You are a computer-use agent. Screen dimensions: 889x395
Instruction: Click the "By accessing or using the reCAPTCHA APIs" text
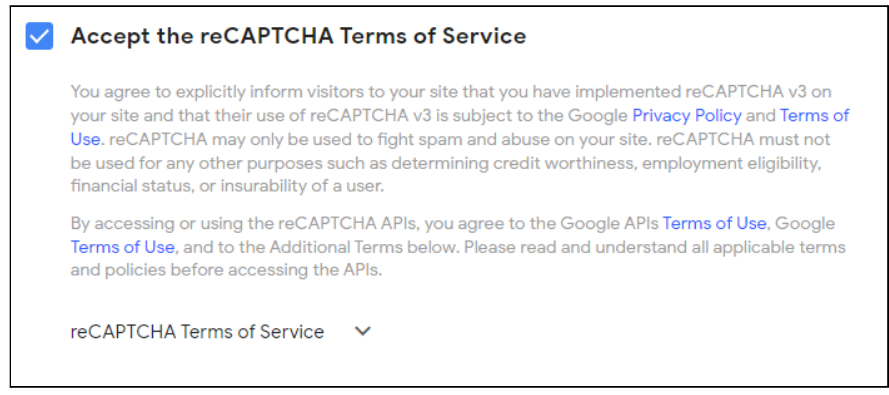coord(245,223)
